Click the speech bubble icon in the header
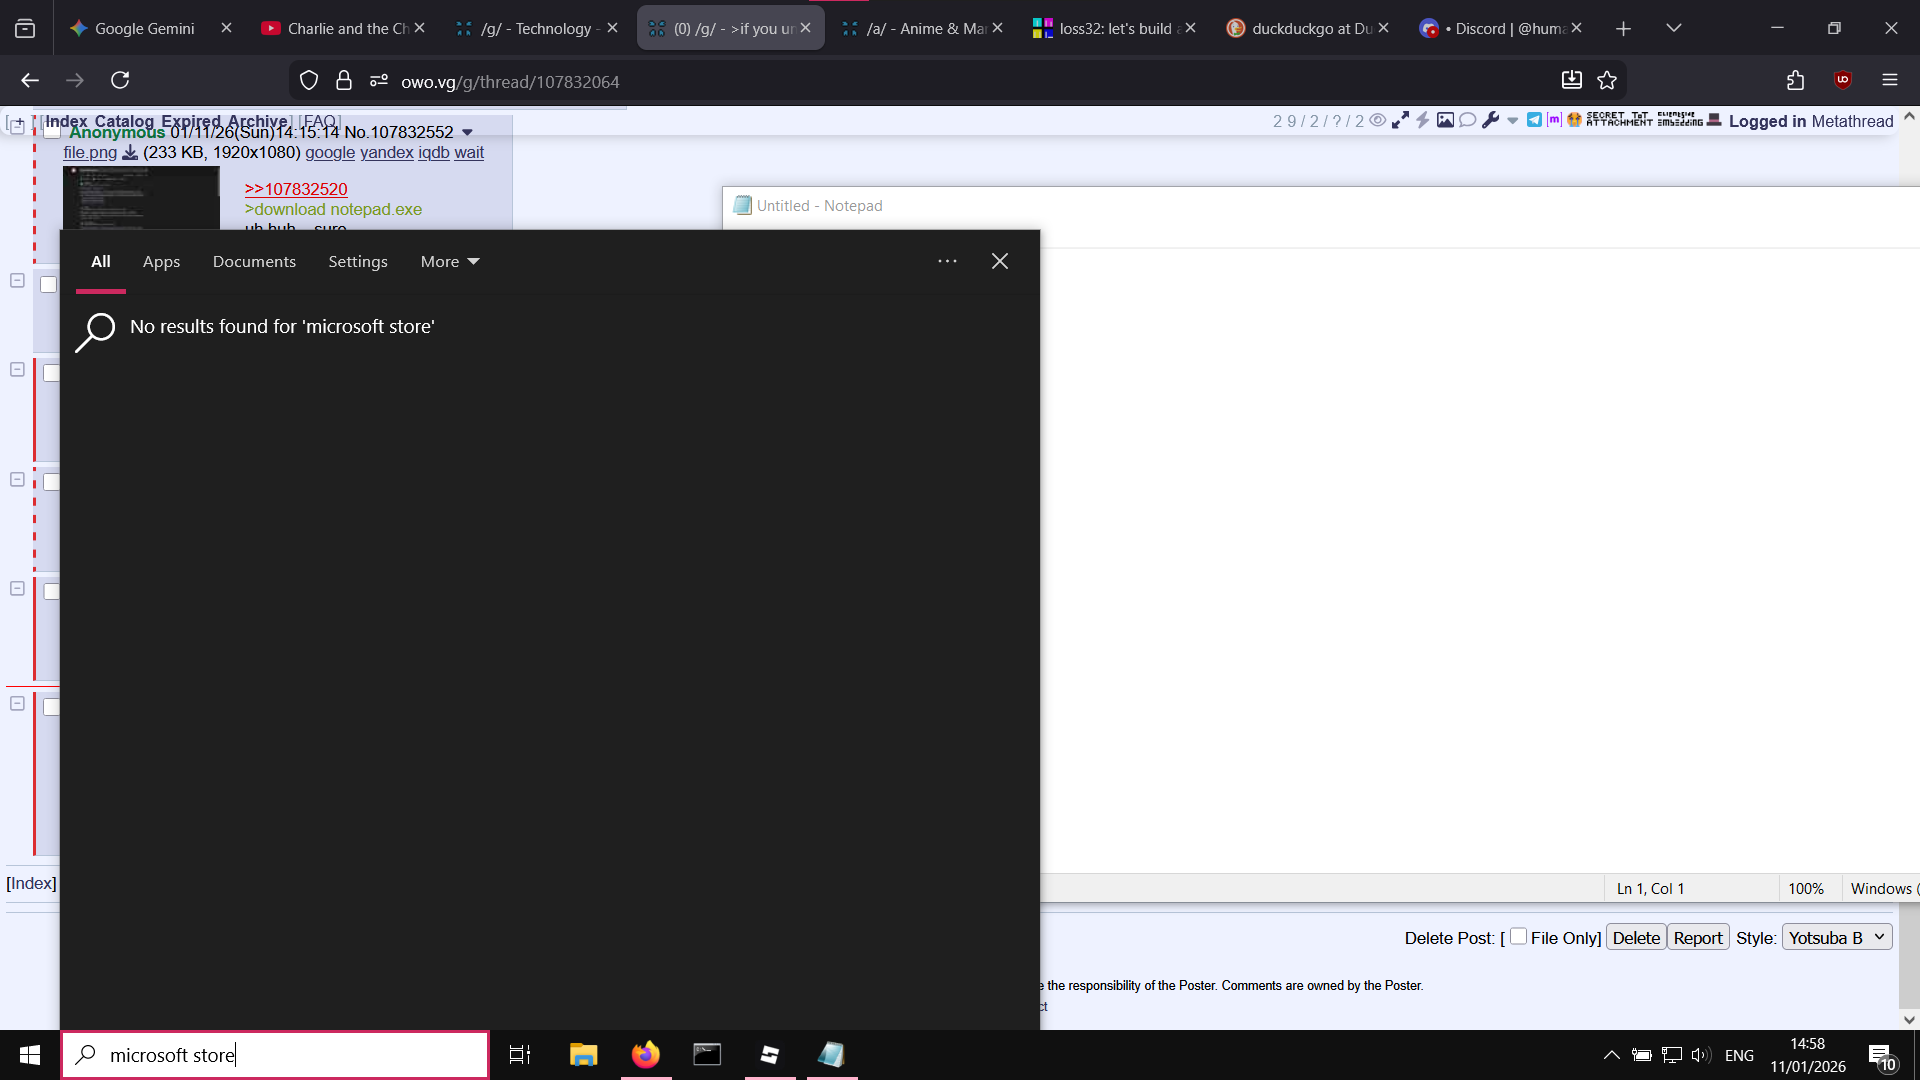This screenshot has width=1920, height=1080. 1467,120
